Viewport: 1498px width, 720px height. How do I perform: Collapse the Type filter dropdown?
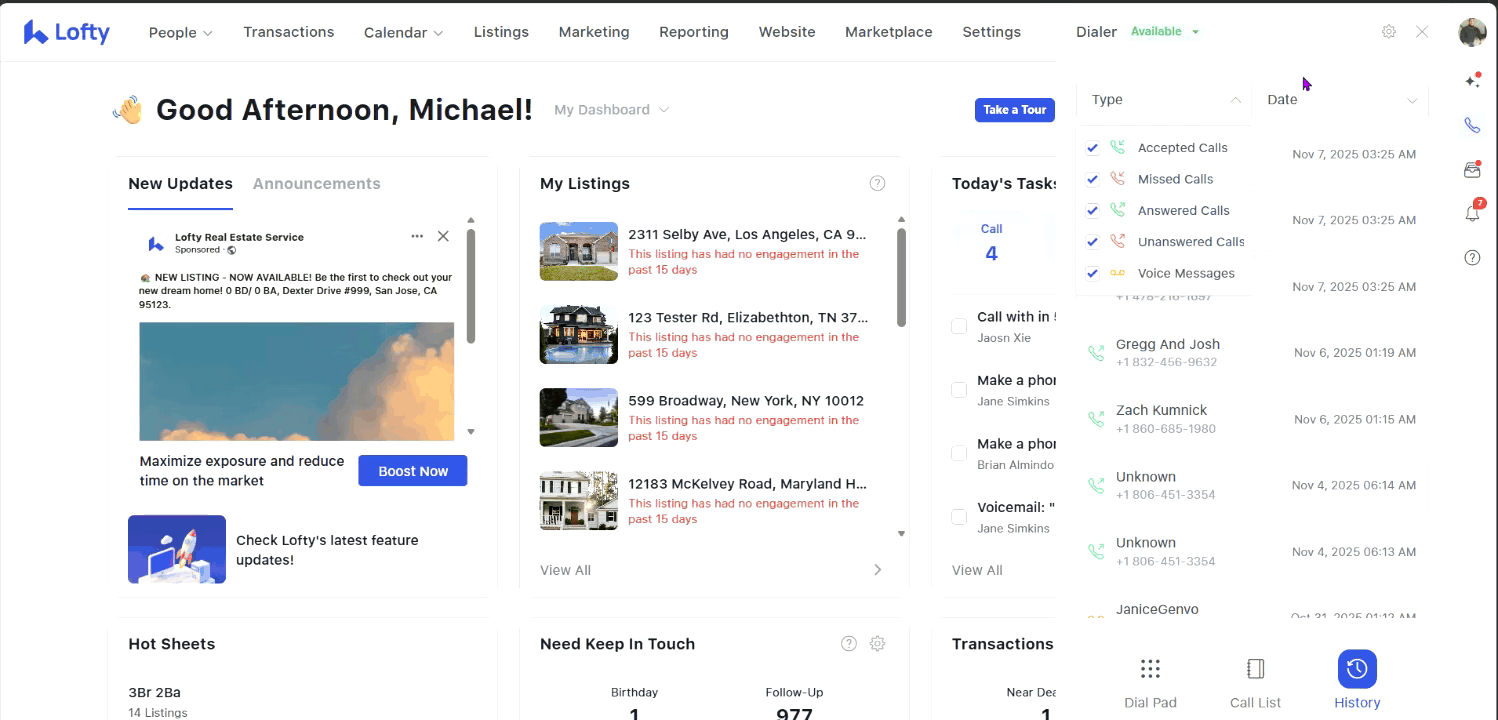tap(1165, 100)
